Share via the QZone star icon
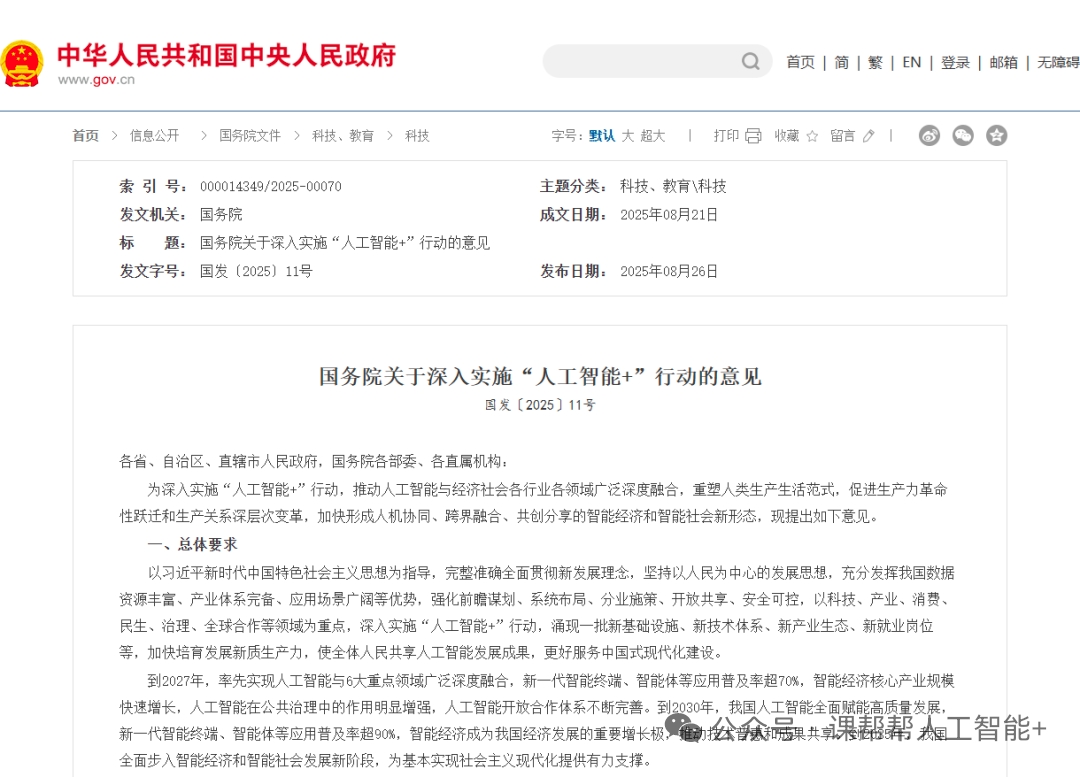The height and width of the screenshot is (777, 1080). pyautogui.click(x=996, y=136)
